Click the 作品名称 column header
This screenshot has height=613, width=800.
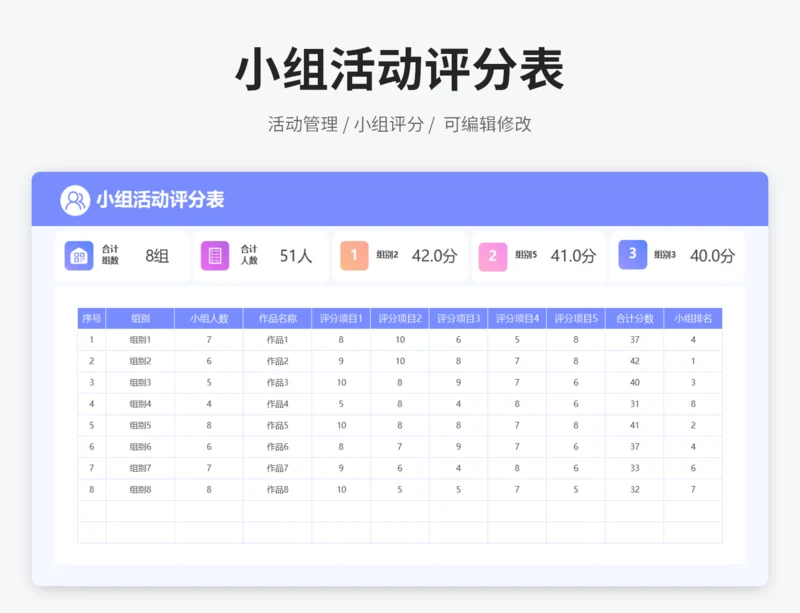pyautogui.click(x=278, y=318)
